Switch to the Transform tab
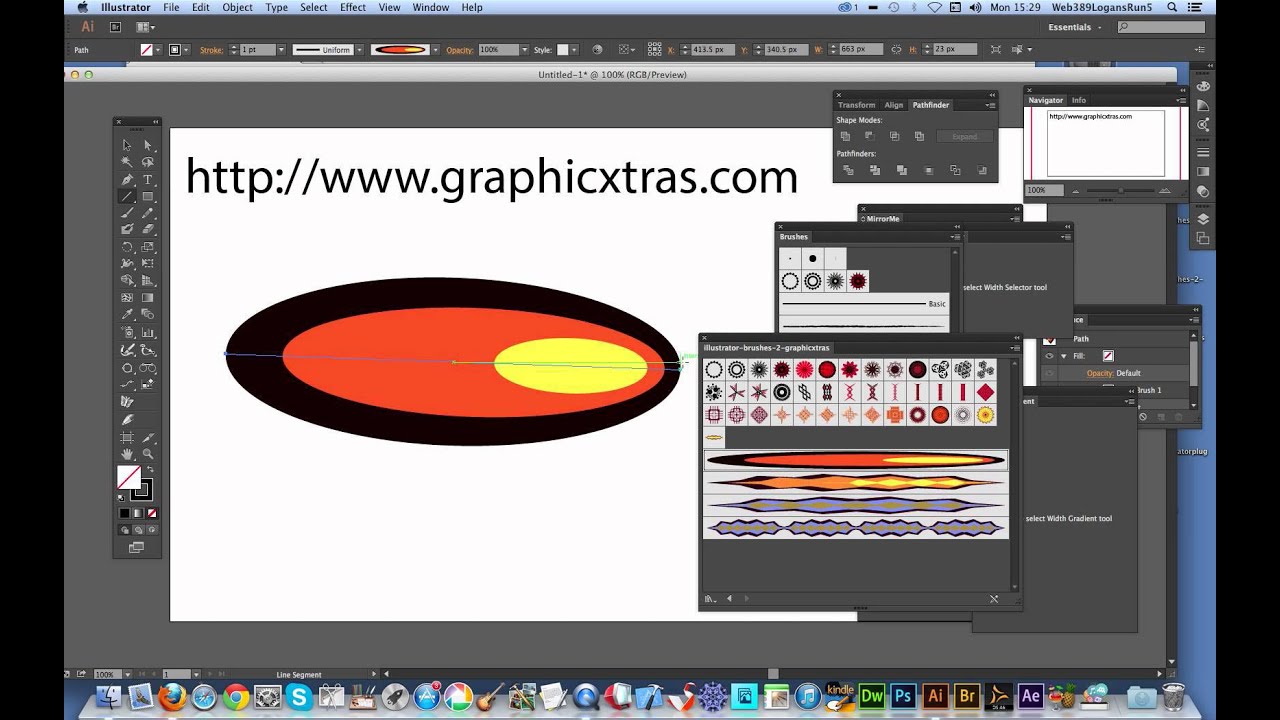Viewport: 1280px width, 720px height. tap(856, 105)
